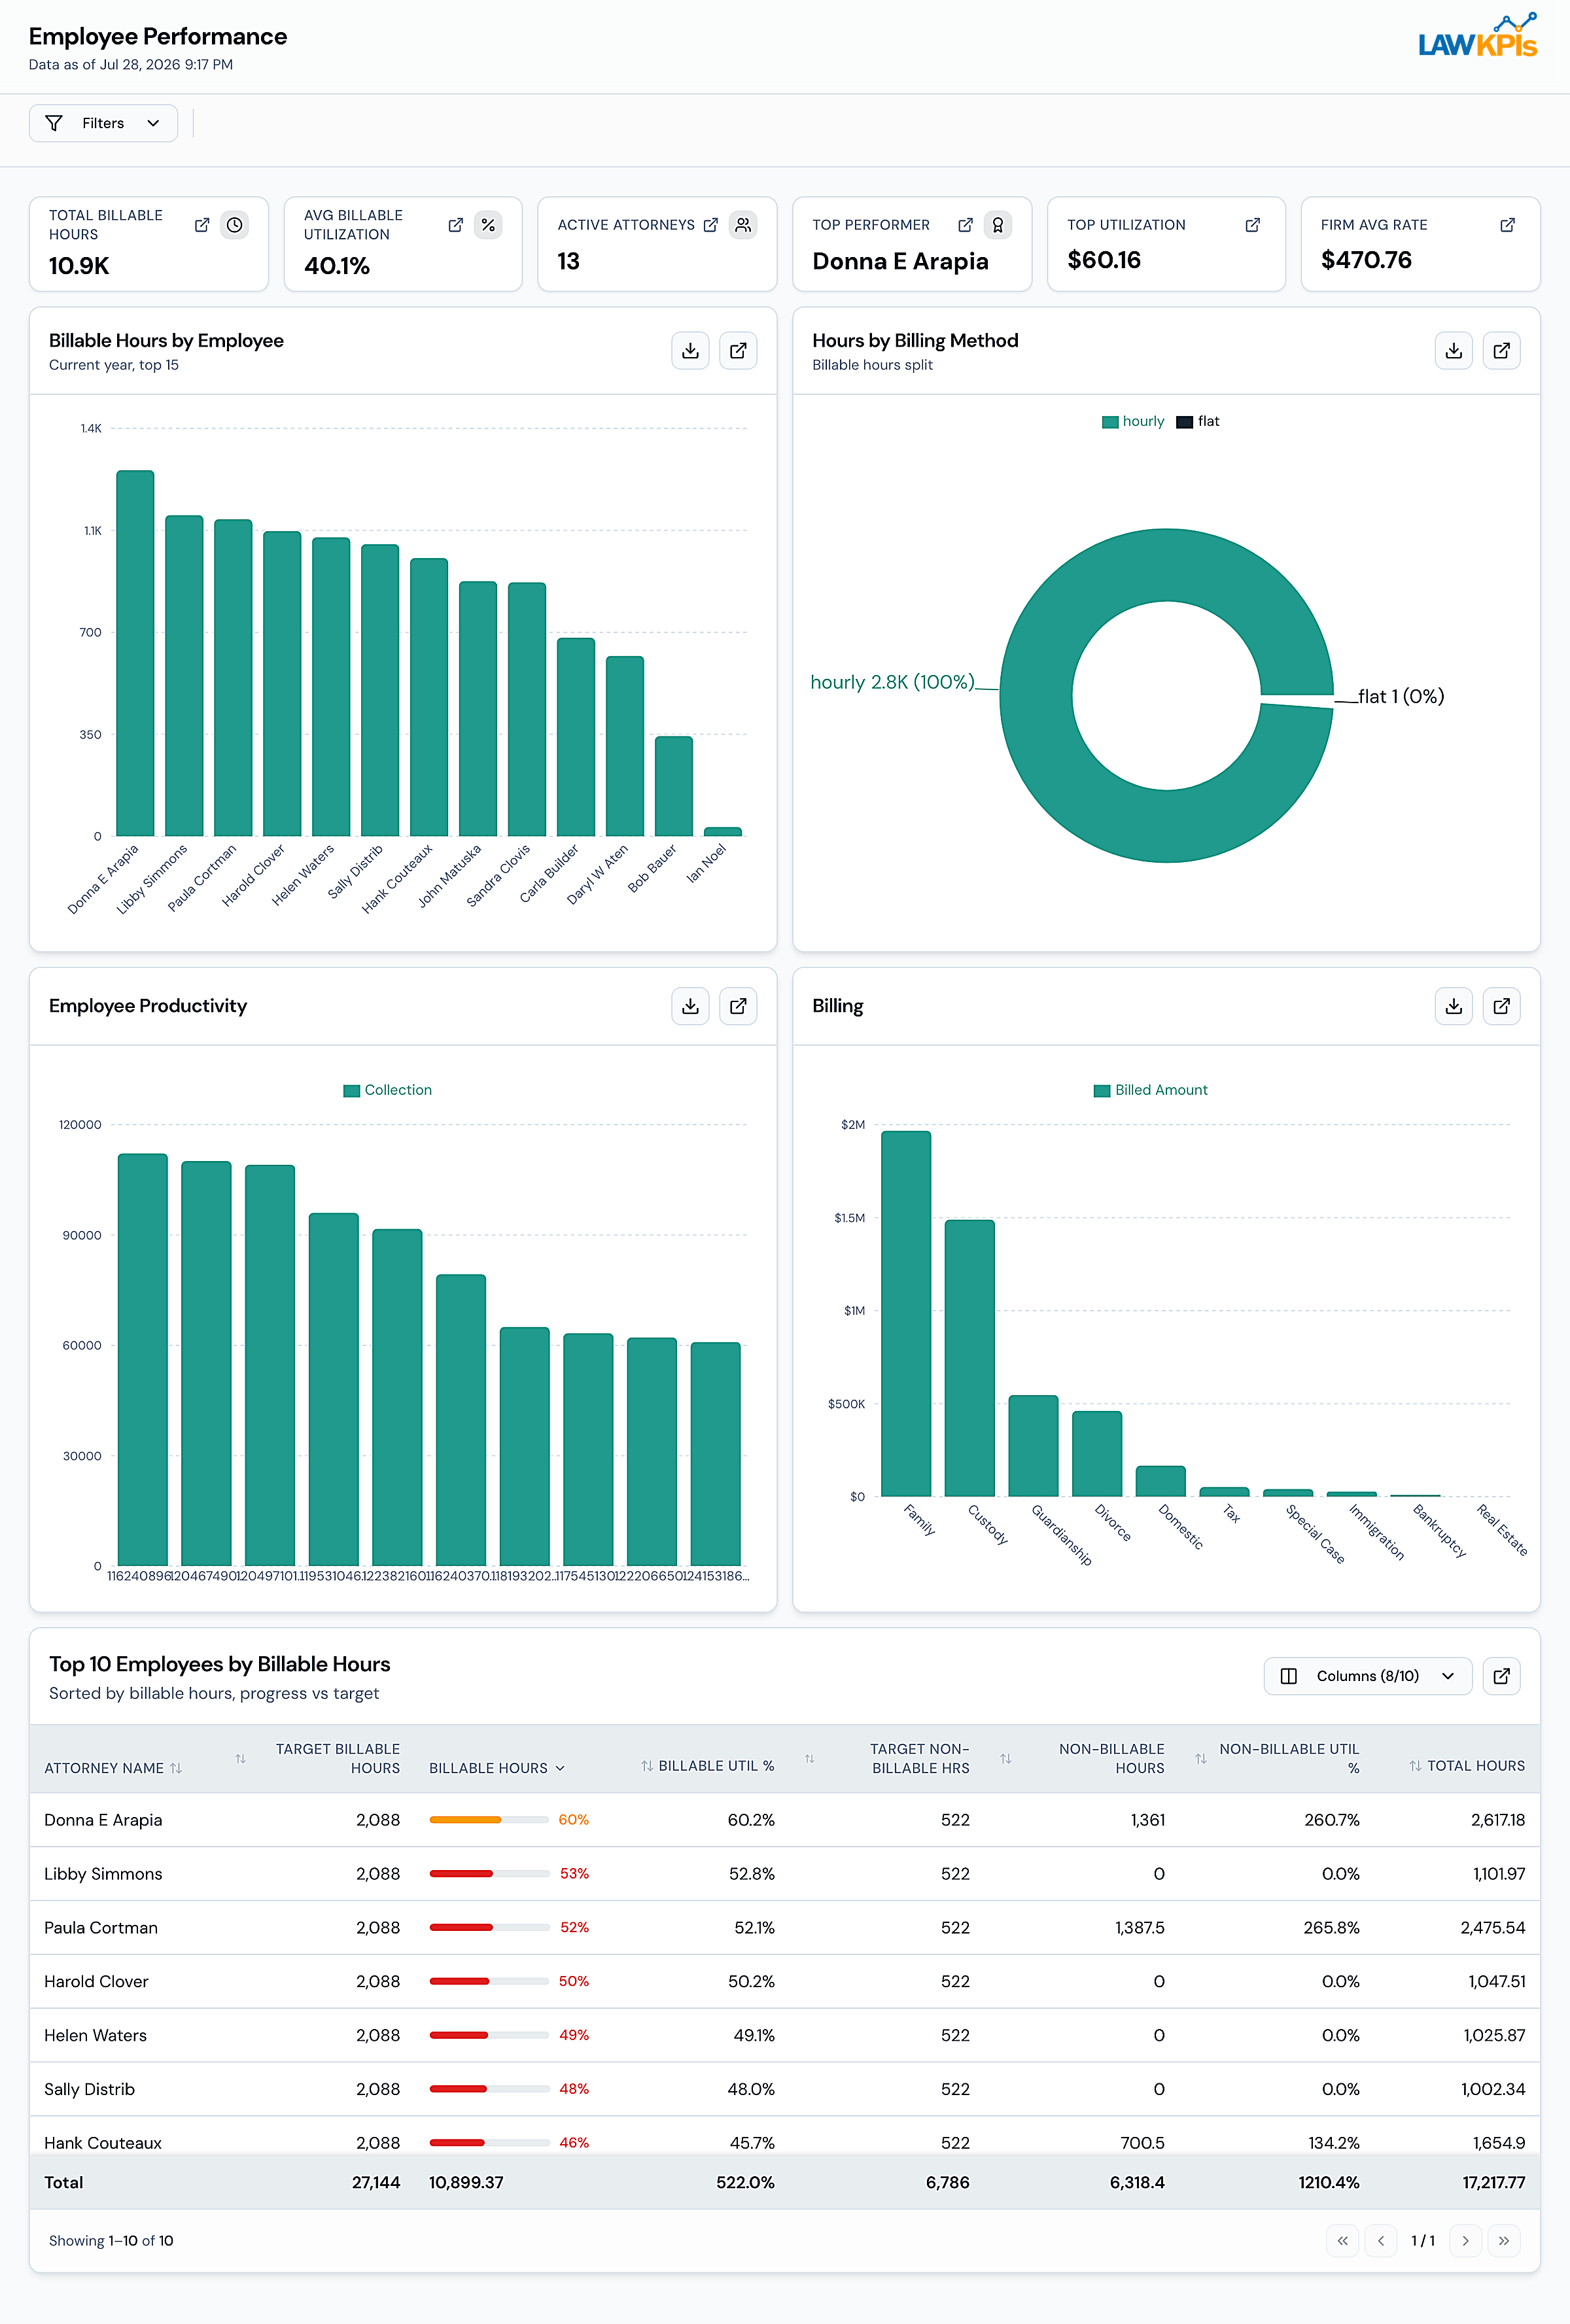Click percent icon on Avg Billable Utilization card
The image size is (1570, 2324).
pyautogui.click(x=489, y=225)
